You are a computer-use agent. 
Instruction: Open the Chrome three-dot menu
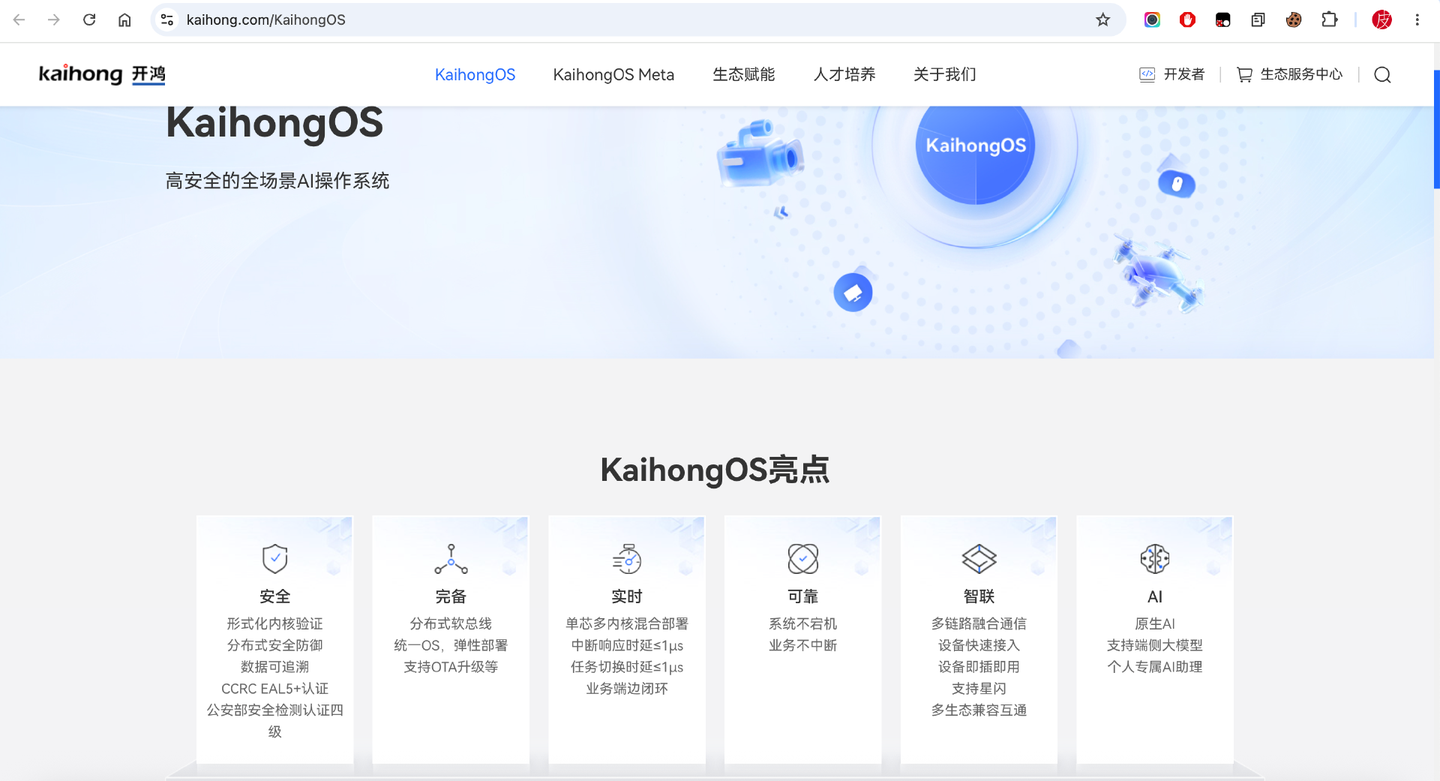[x=1417, y=20]
